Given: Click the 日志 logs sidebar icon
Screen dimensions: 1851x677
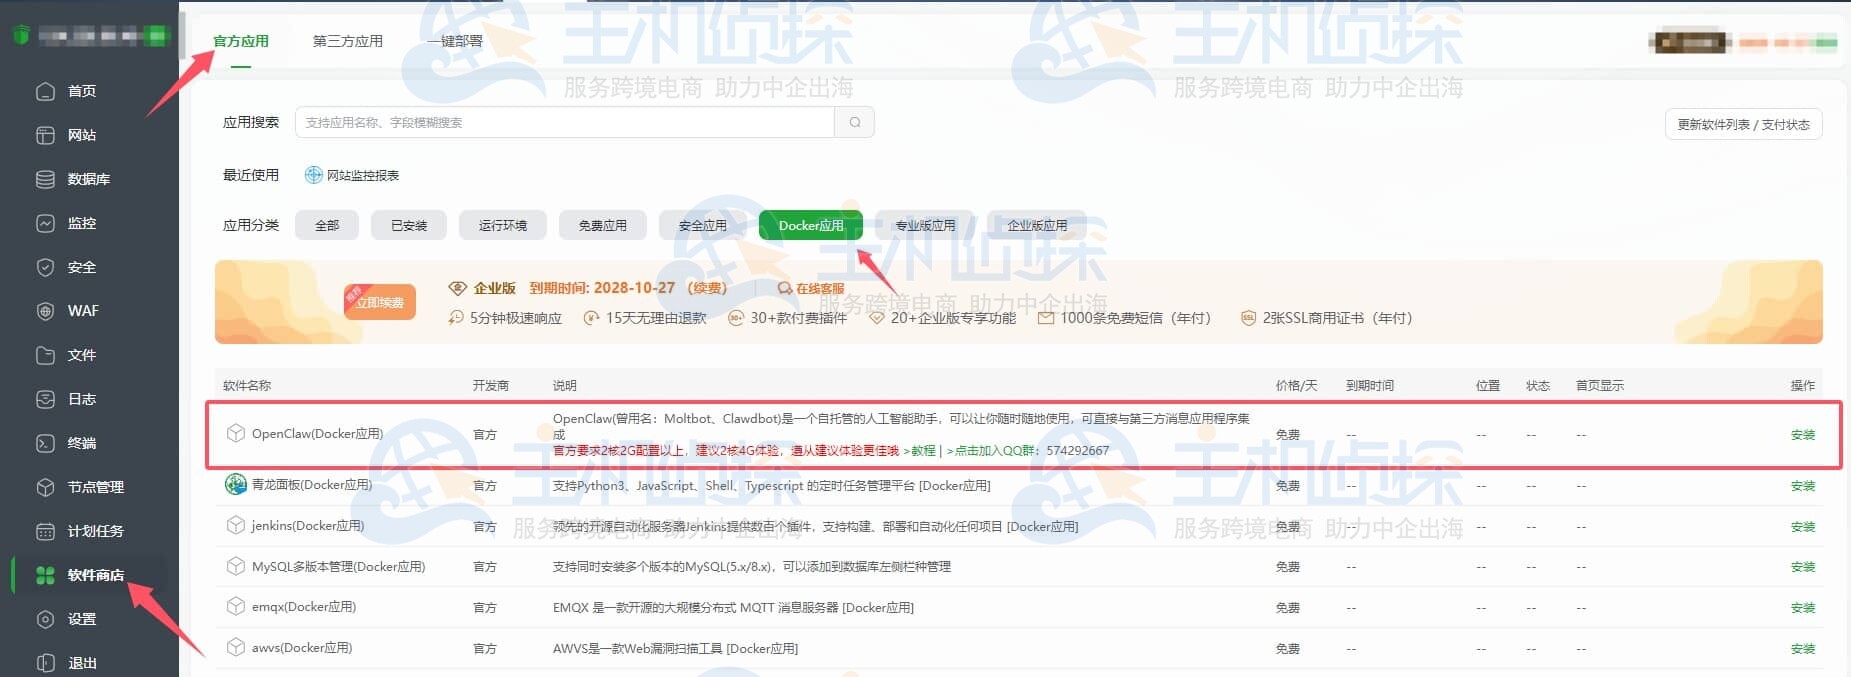Looking at the screenshot, I should 45,399.
